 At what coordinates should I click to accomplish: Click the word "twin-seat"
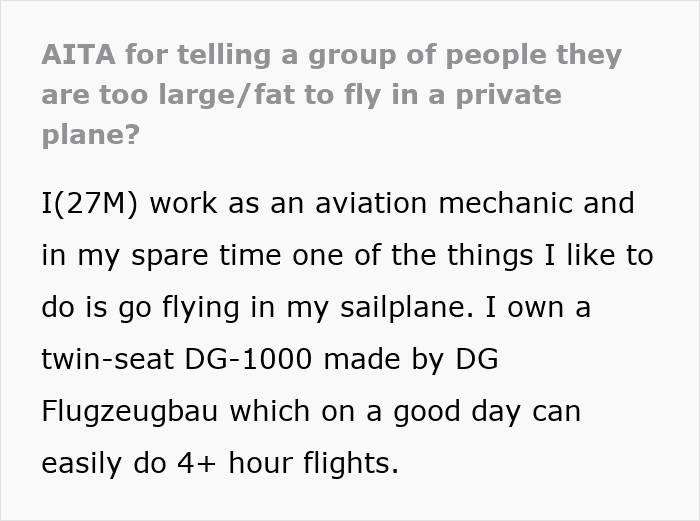(x=112, y=359)
